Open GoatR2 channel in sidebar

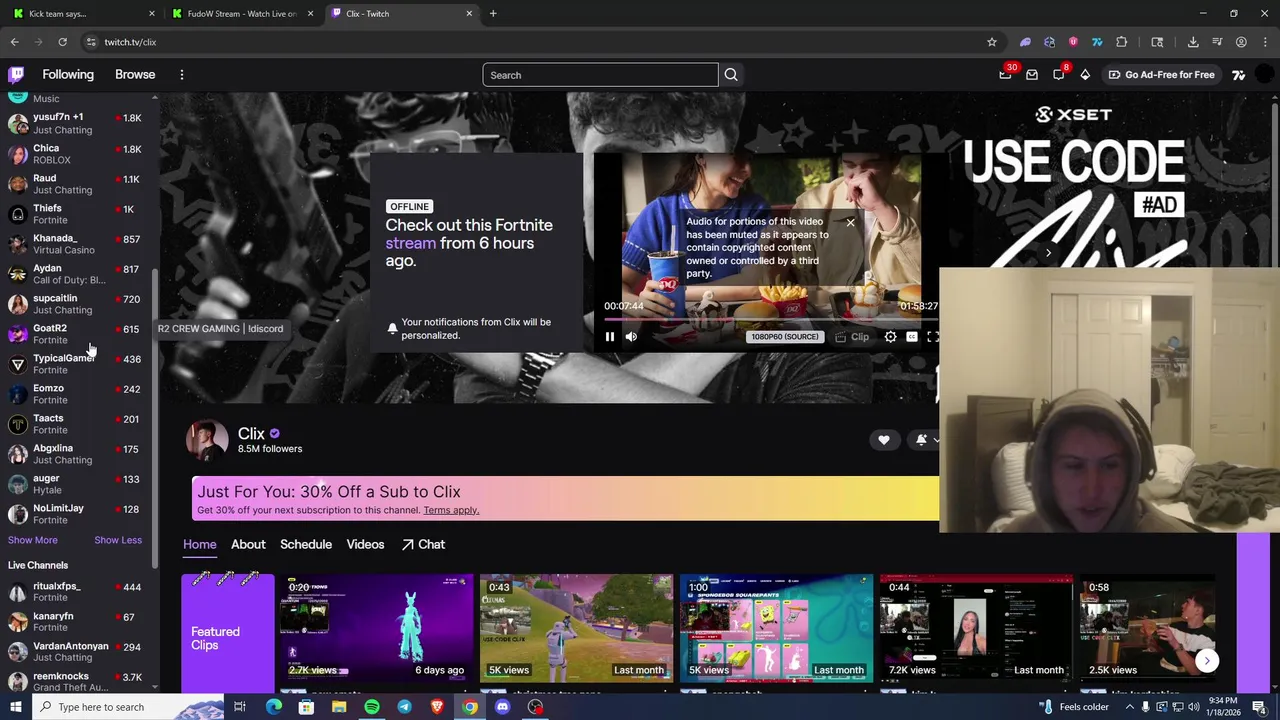point(76,334)
